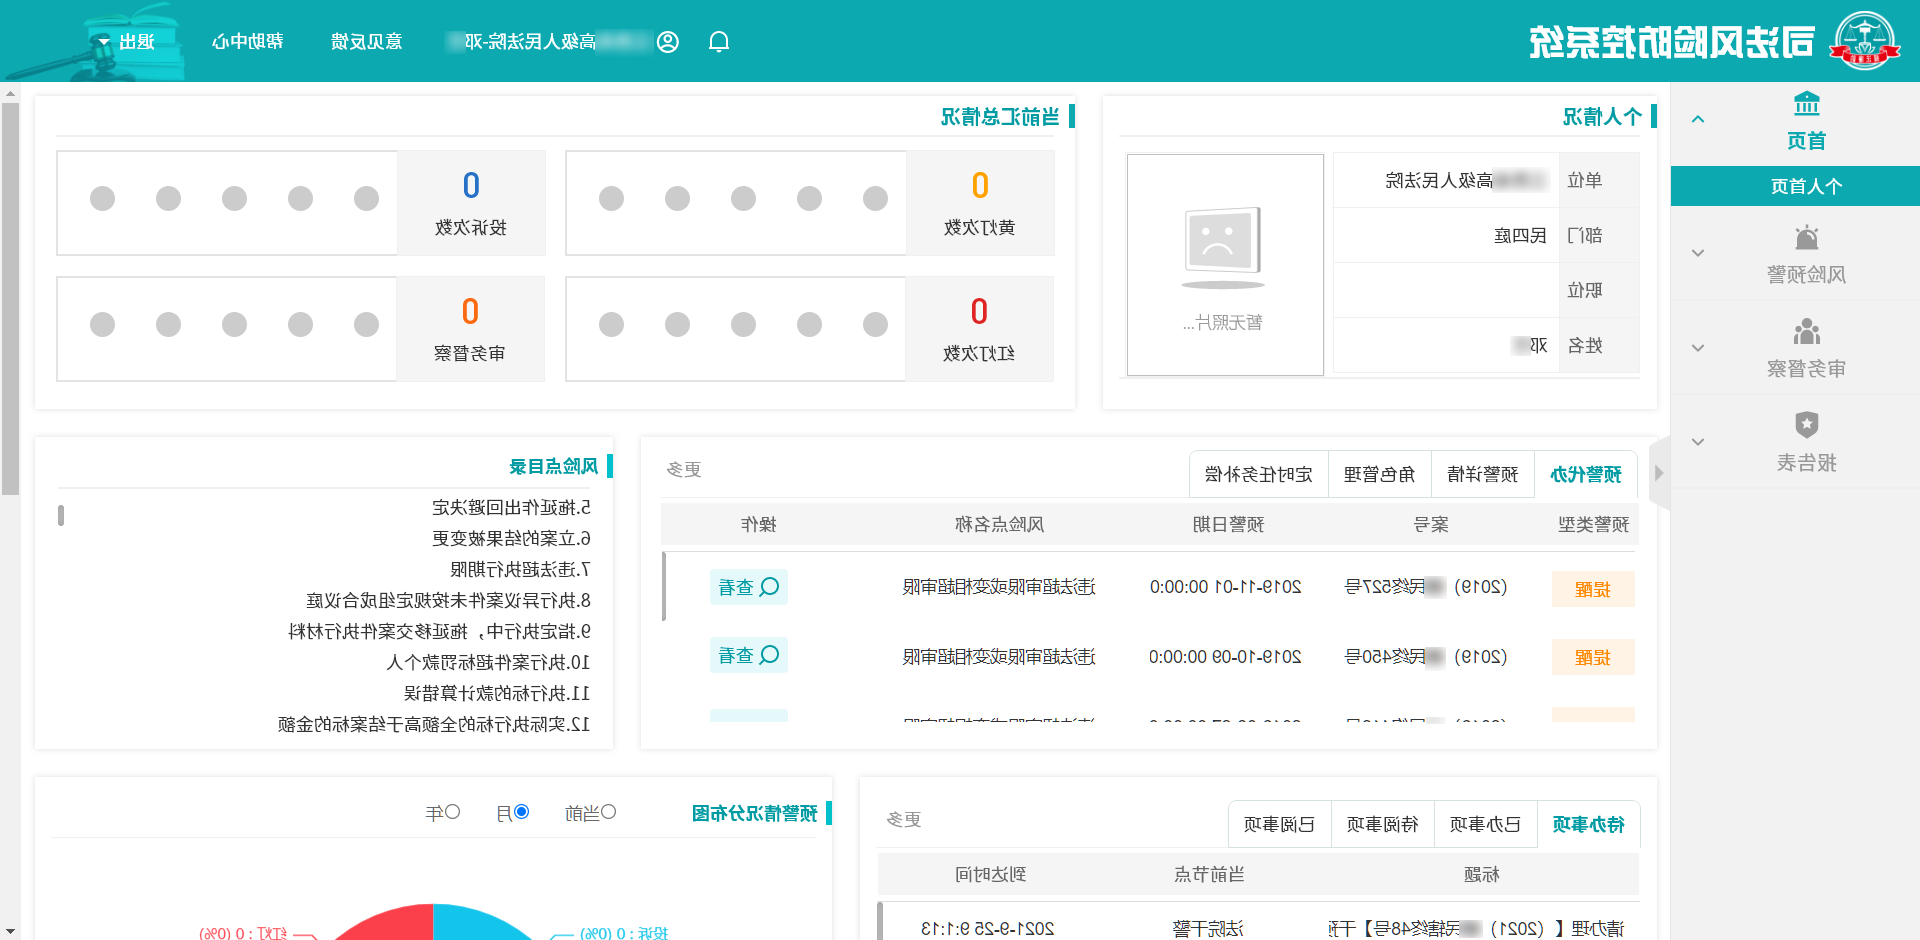This screenshot has width=1920, height=940.
Task: Switch to the 待阅事项 tab
Action: (1382, 824)
